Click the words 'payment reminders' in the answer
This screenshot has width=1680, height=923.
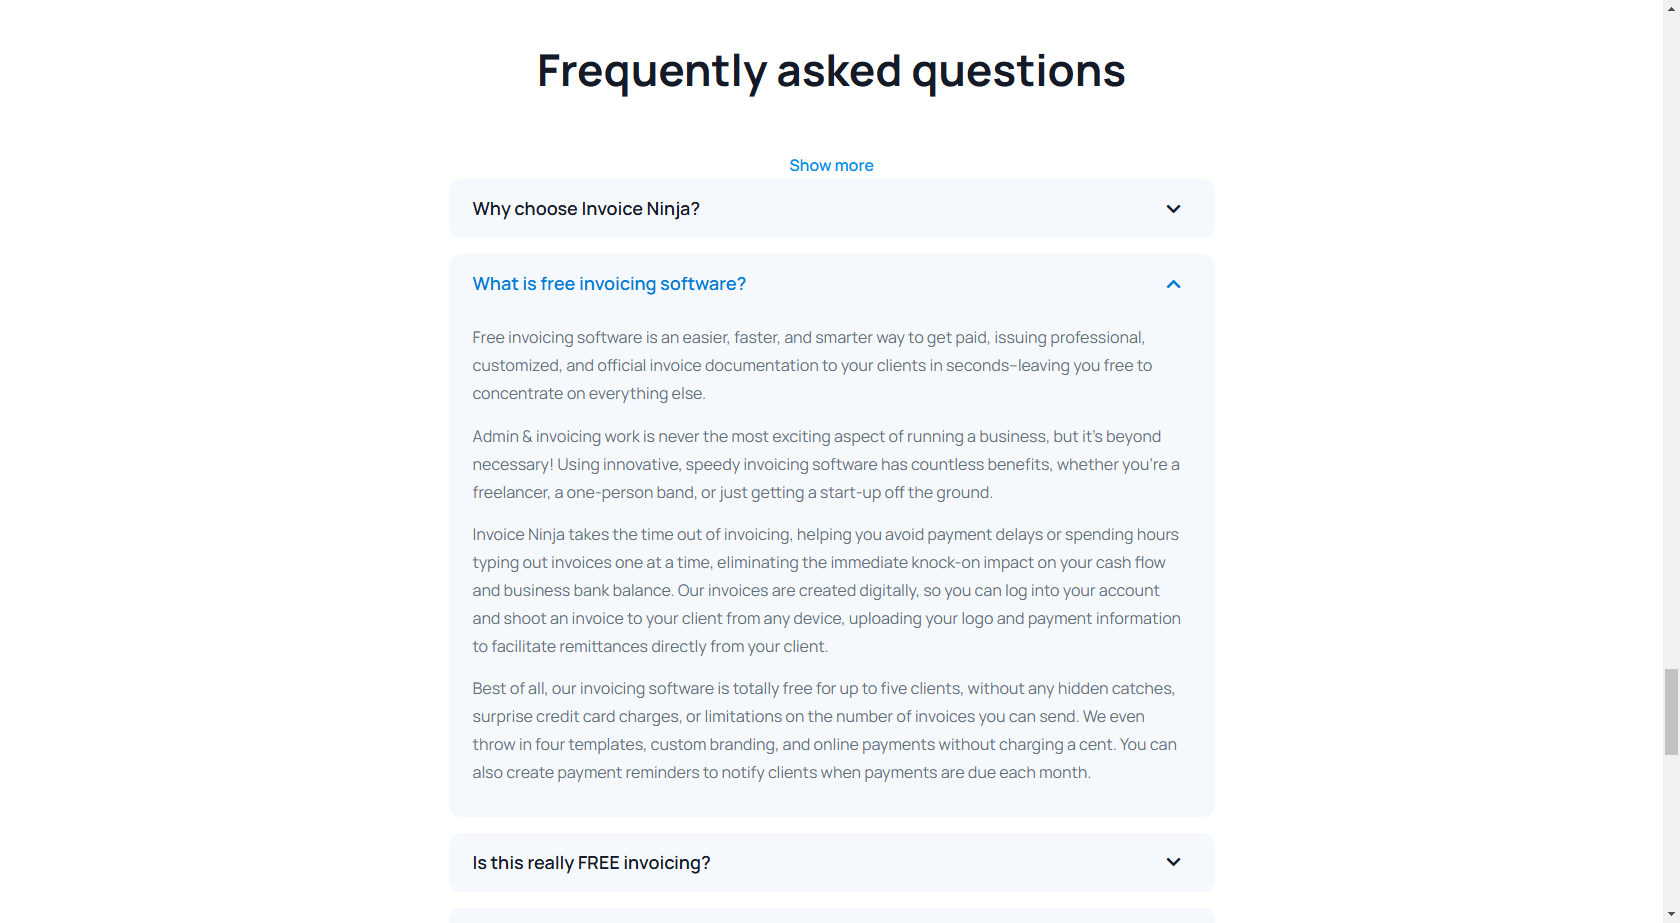tap(628, 773)
